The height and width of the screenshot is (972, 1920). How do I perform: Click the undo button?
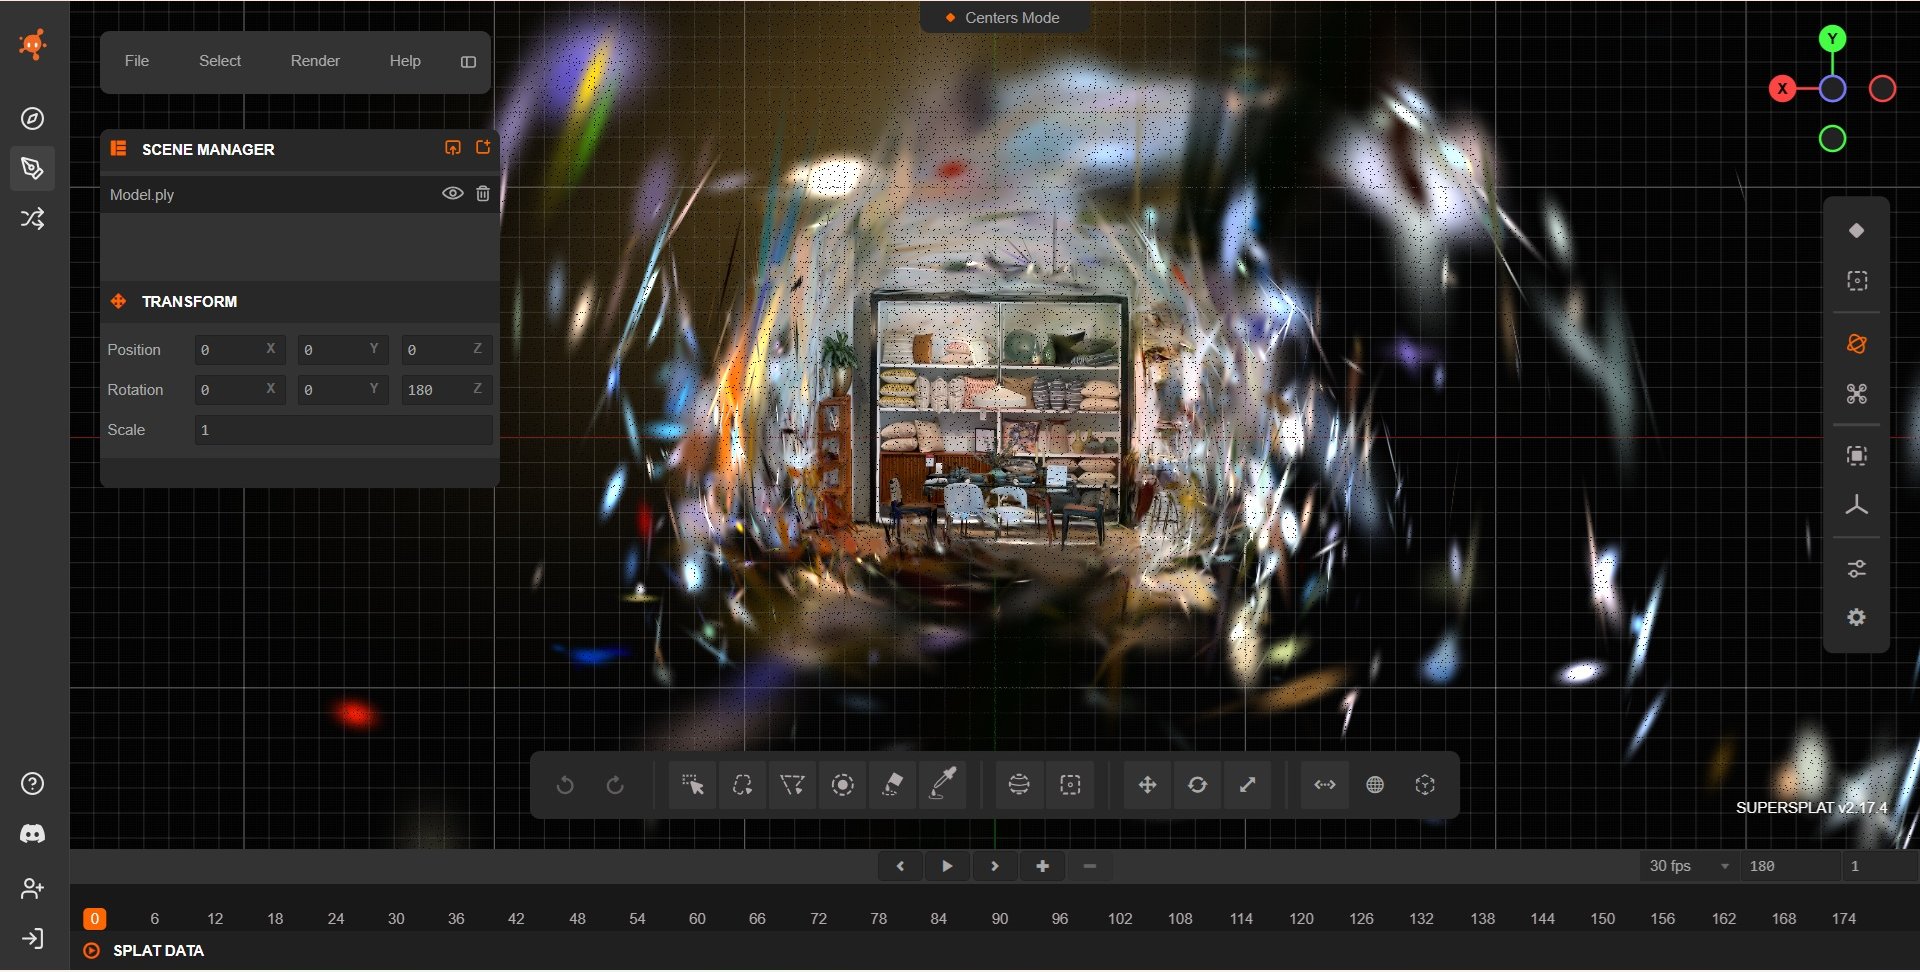coord(565,785)
